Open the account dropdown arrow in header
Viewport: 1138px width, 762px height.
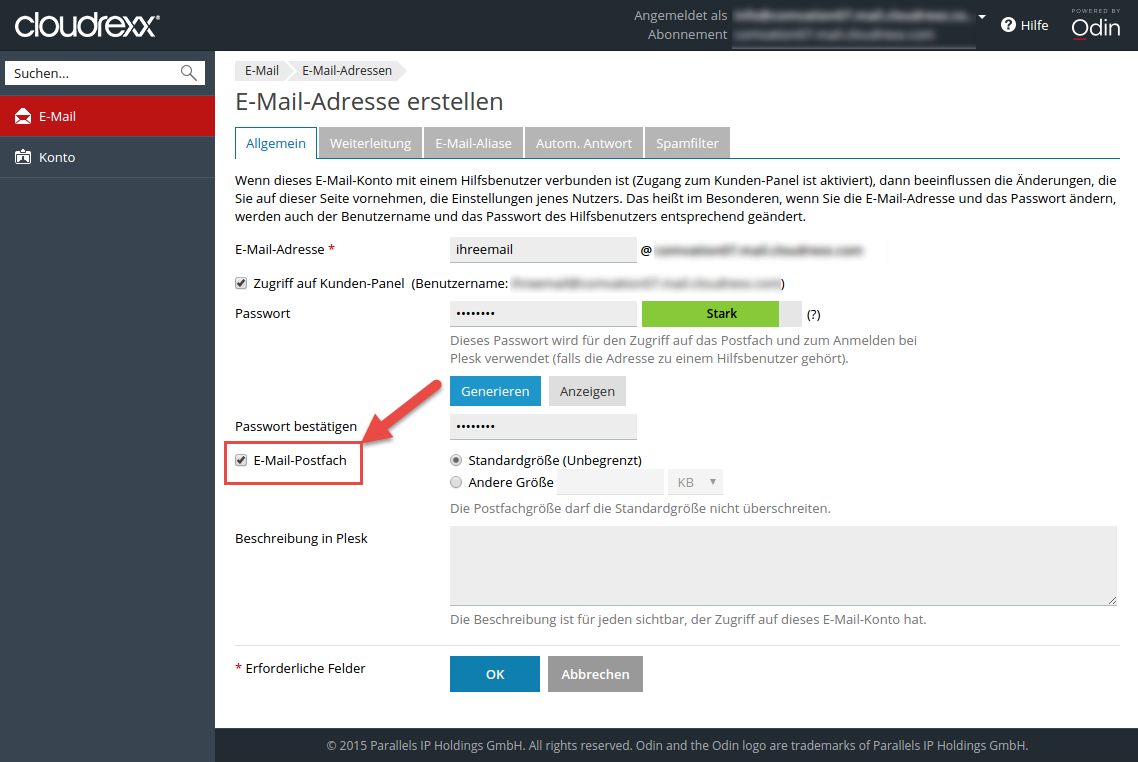[982, 16]
